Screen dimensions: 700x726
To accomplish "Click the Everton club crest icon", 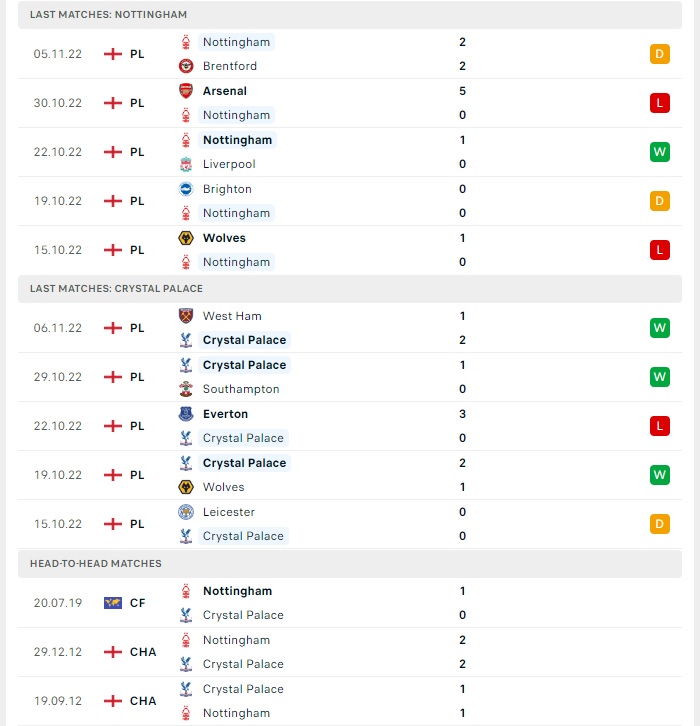I will tap(186, 414).
